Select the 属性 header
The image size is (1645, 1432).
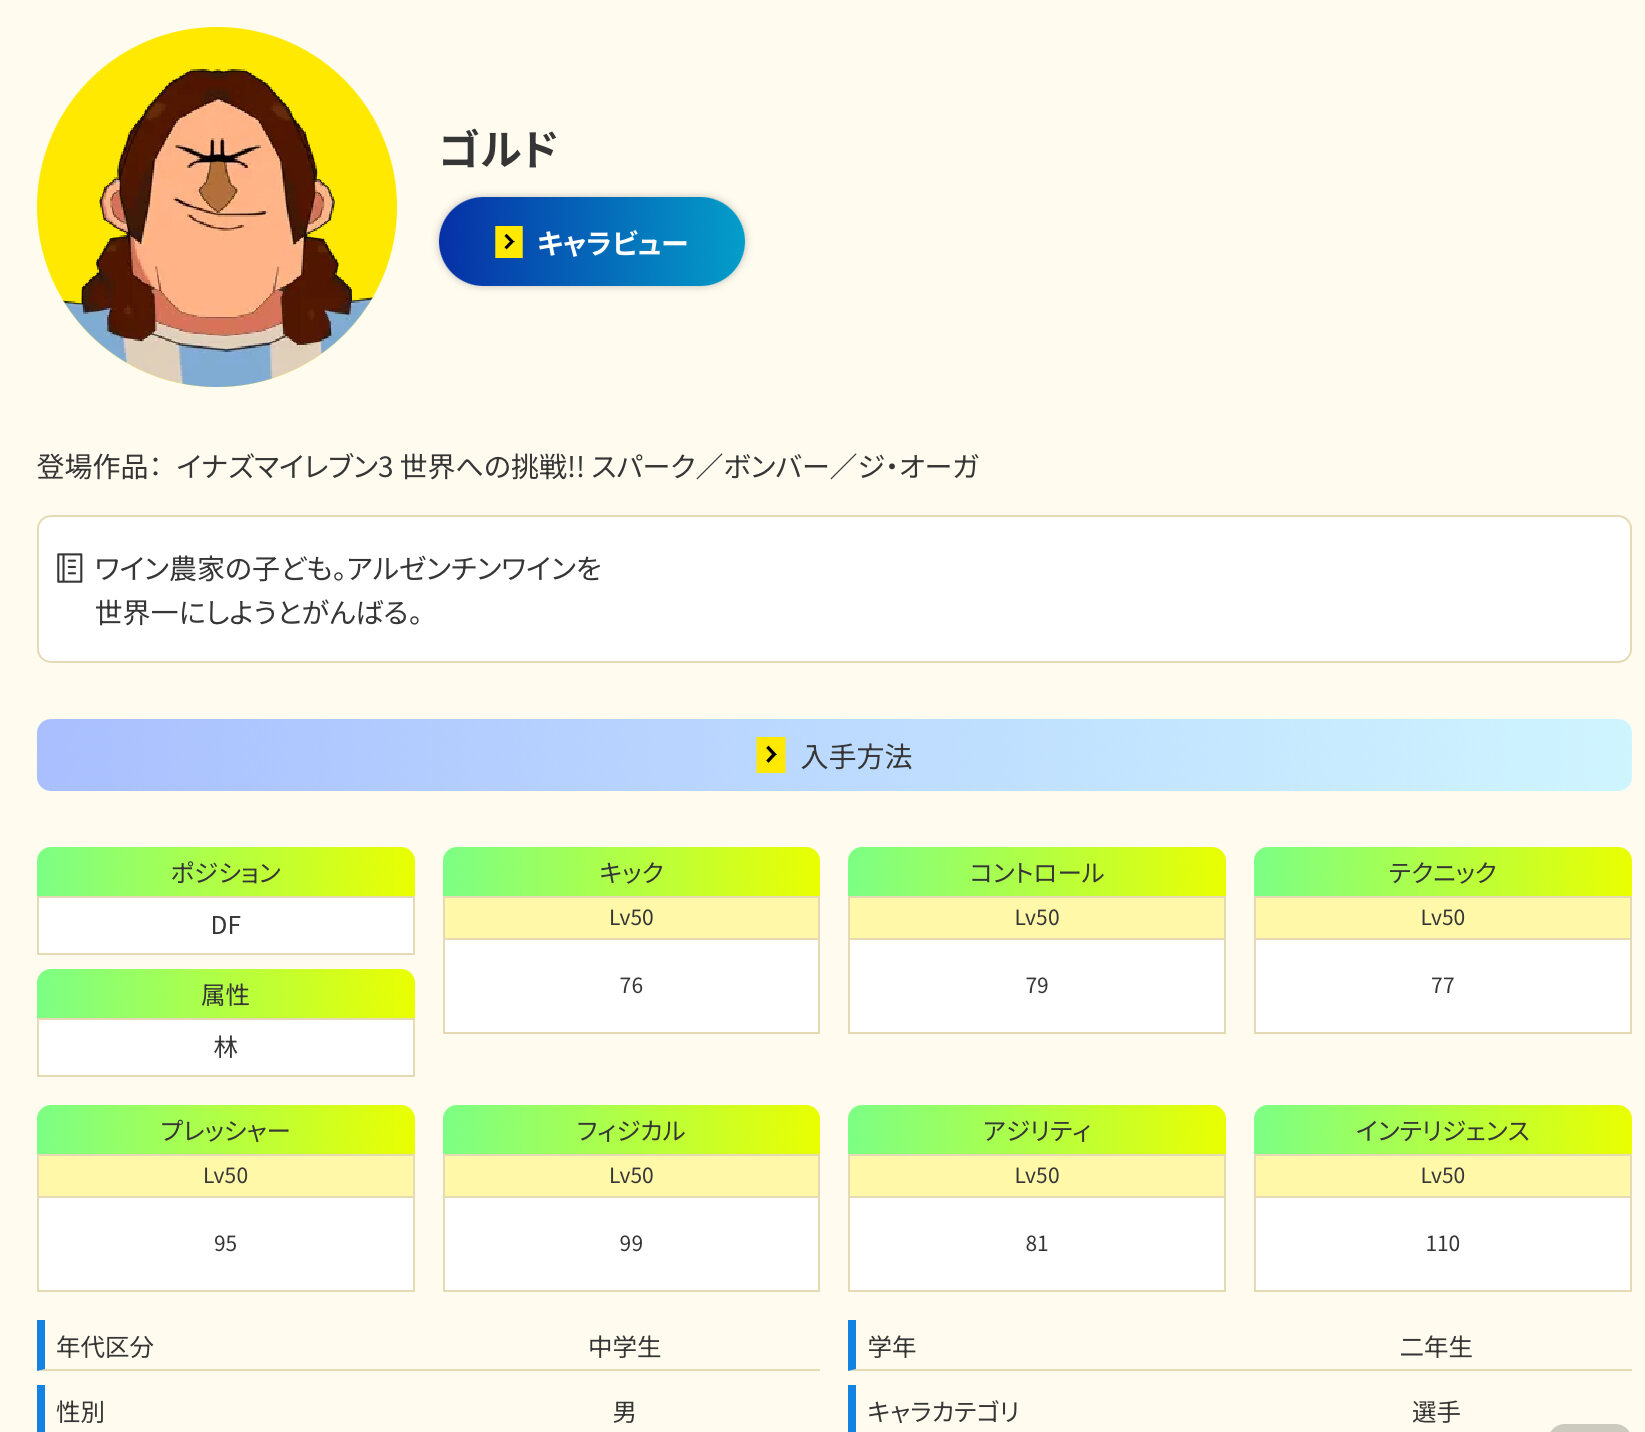(226, 994)
